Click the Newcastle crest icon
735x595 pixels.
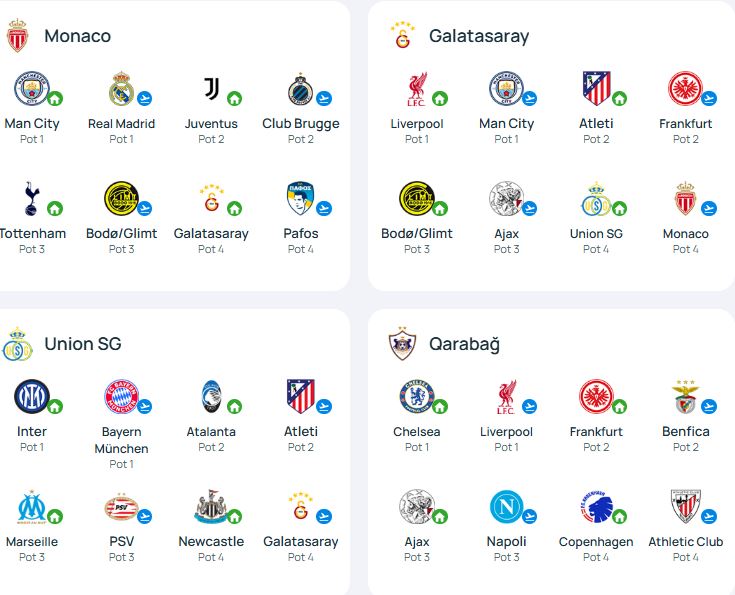[211, 507]
